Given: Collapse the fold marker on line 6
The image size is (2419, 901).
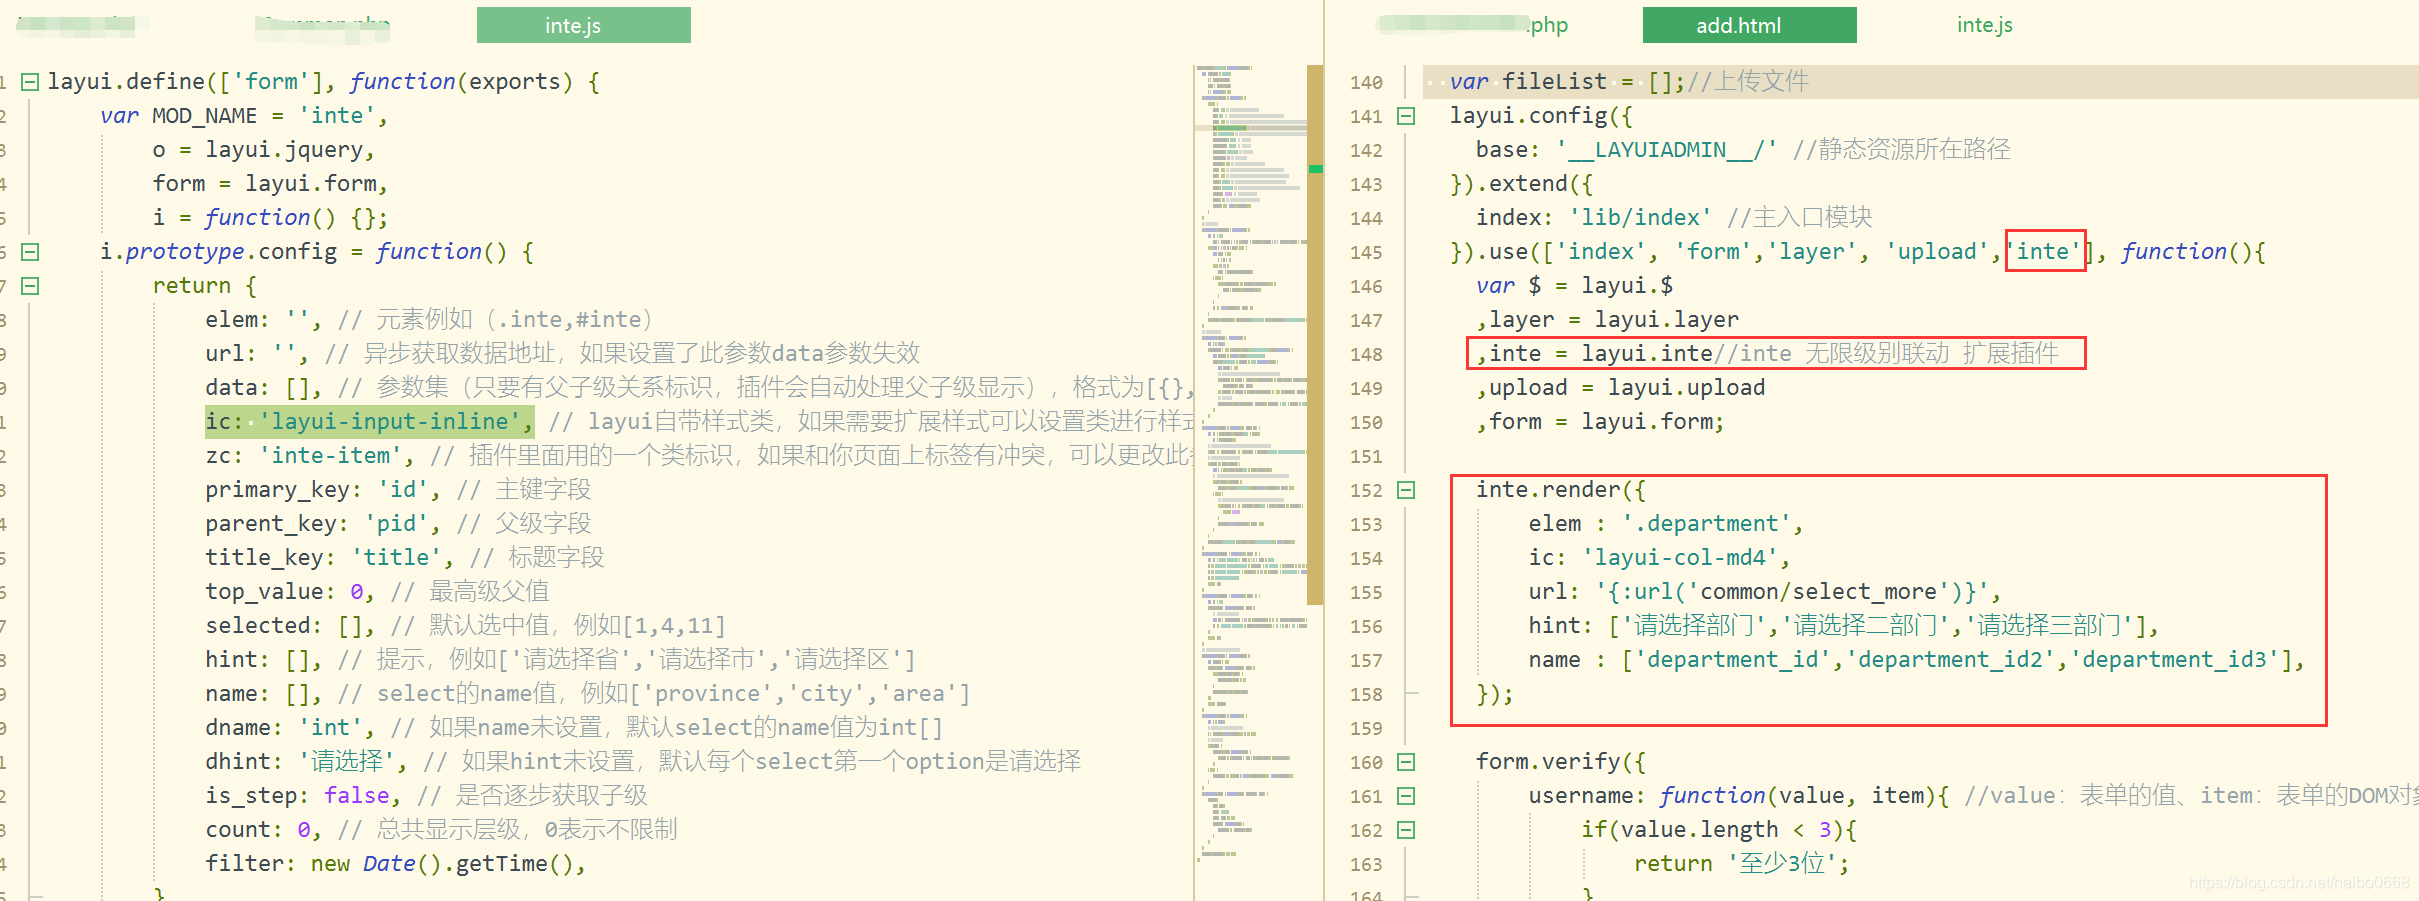Looking at the screenshot, I should 29,251.
